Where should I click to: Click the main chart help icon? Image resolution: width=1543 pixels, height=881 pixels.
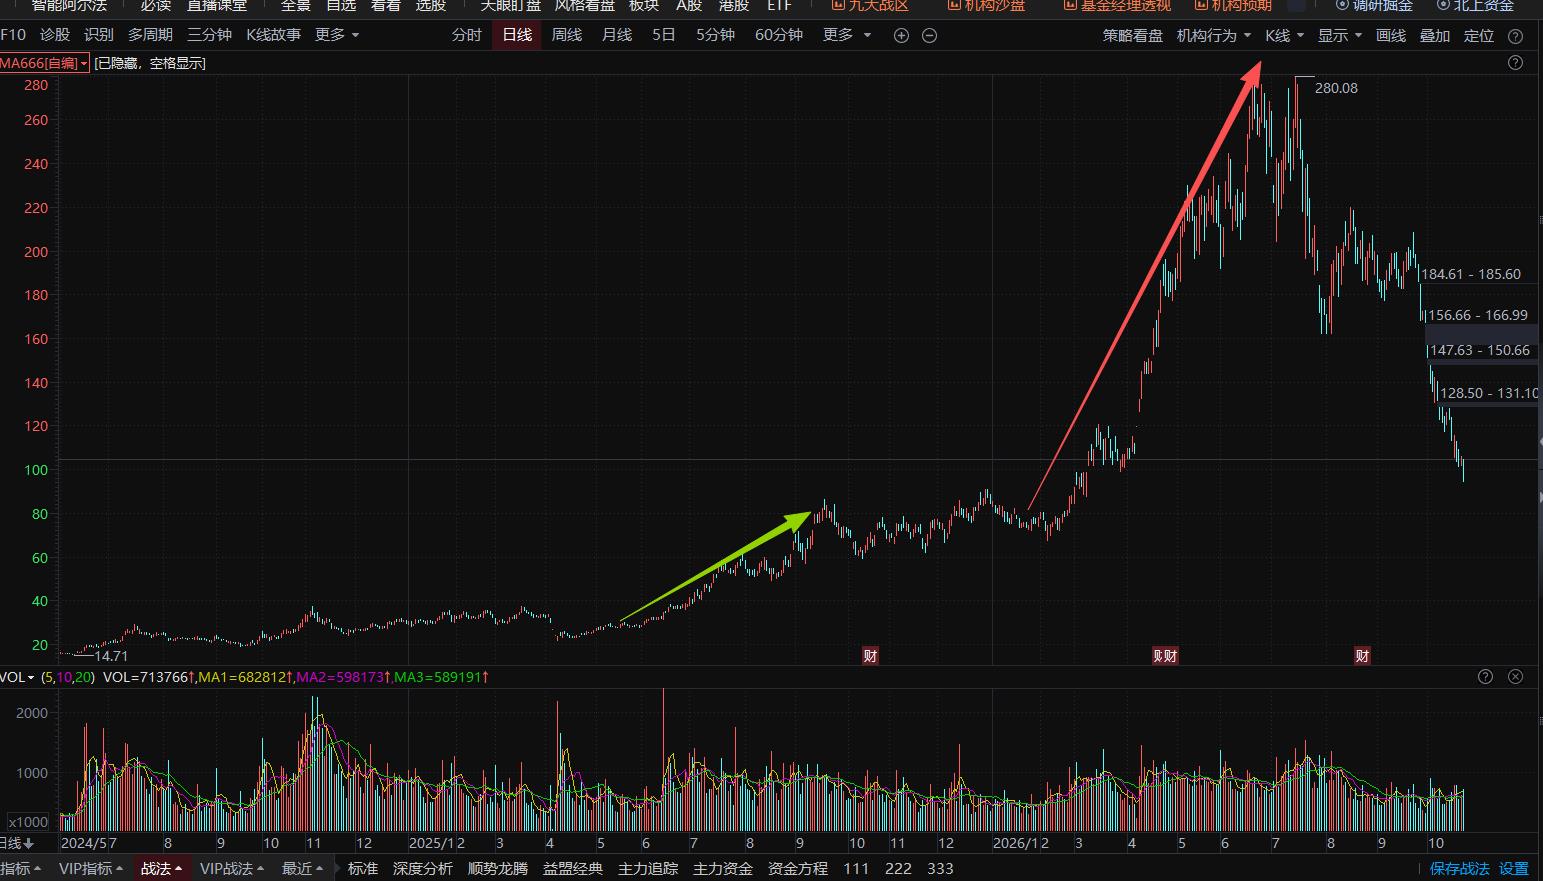[x=1515, y=63]
